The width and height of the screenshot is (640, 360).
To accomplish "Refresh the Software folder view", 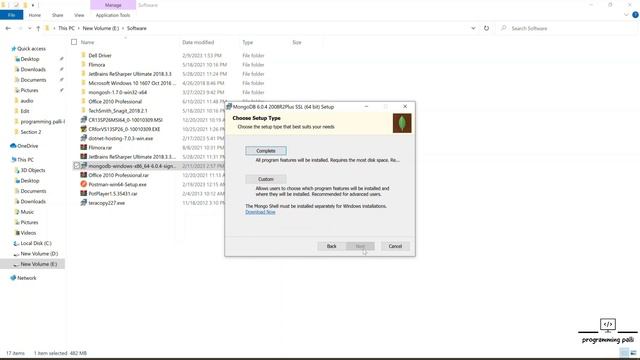I will [486, 28].
